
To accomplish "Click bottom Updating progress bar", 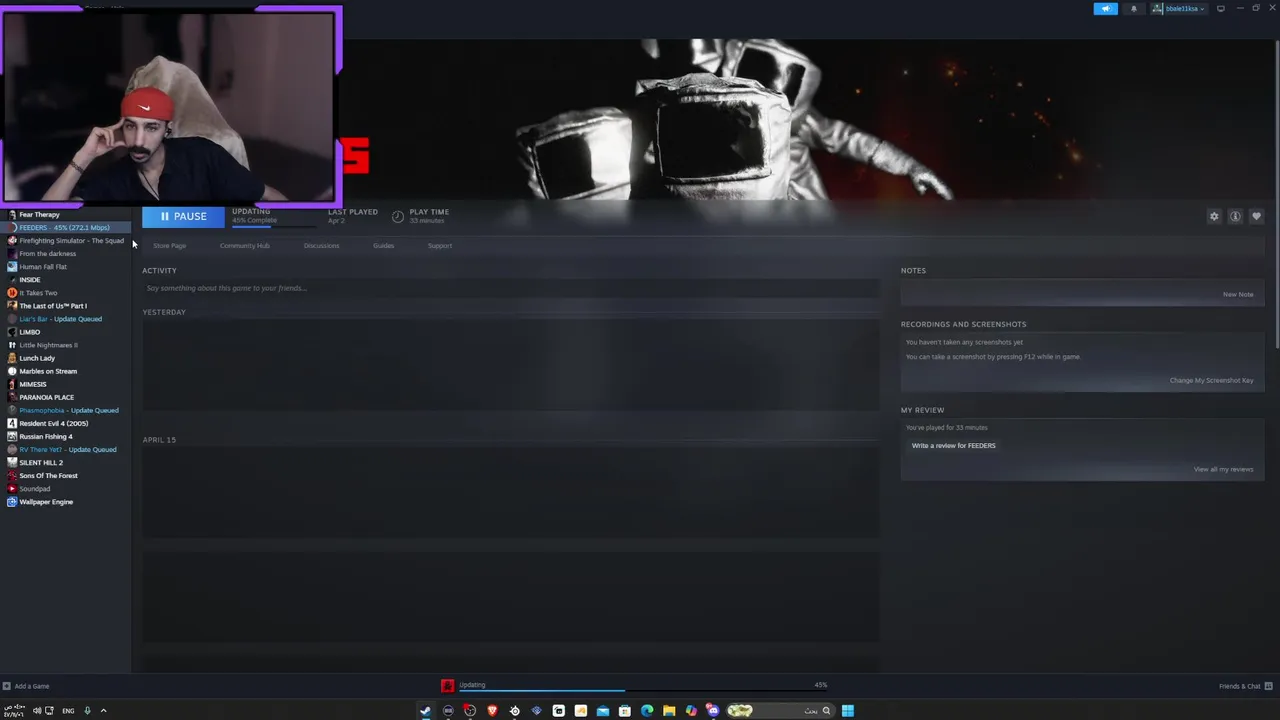I will (x=642, y=690).
